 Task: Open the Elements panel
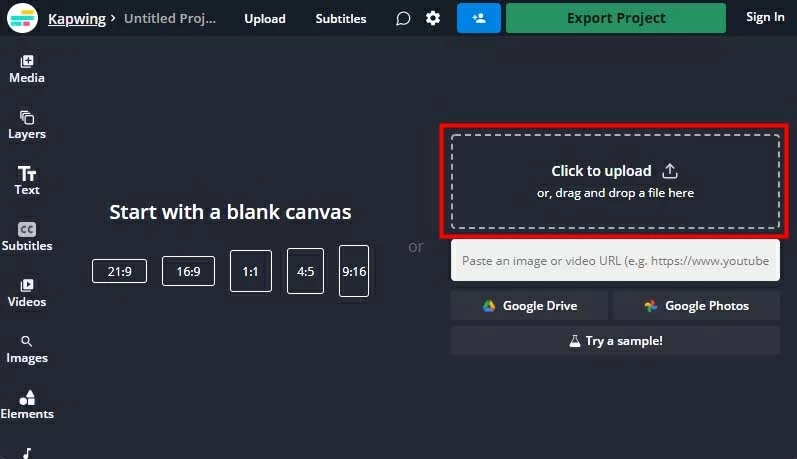pyautogui.click(x=27, y=405)
